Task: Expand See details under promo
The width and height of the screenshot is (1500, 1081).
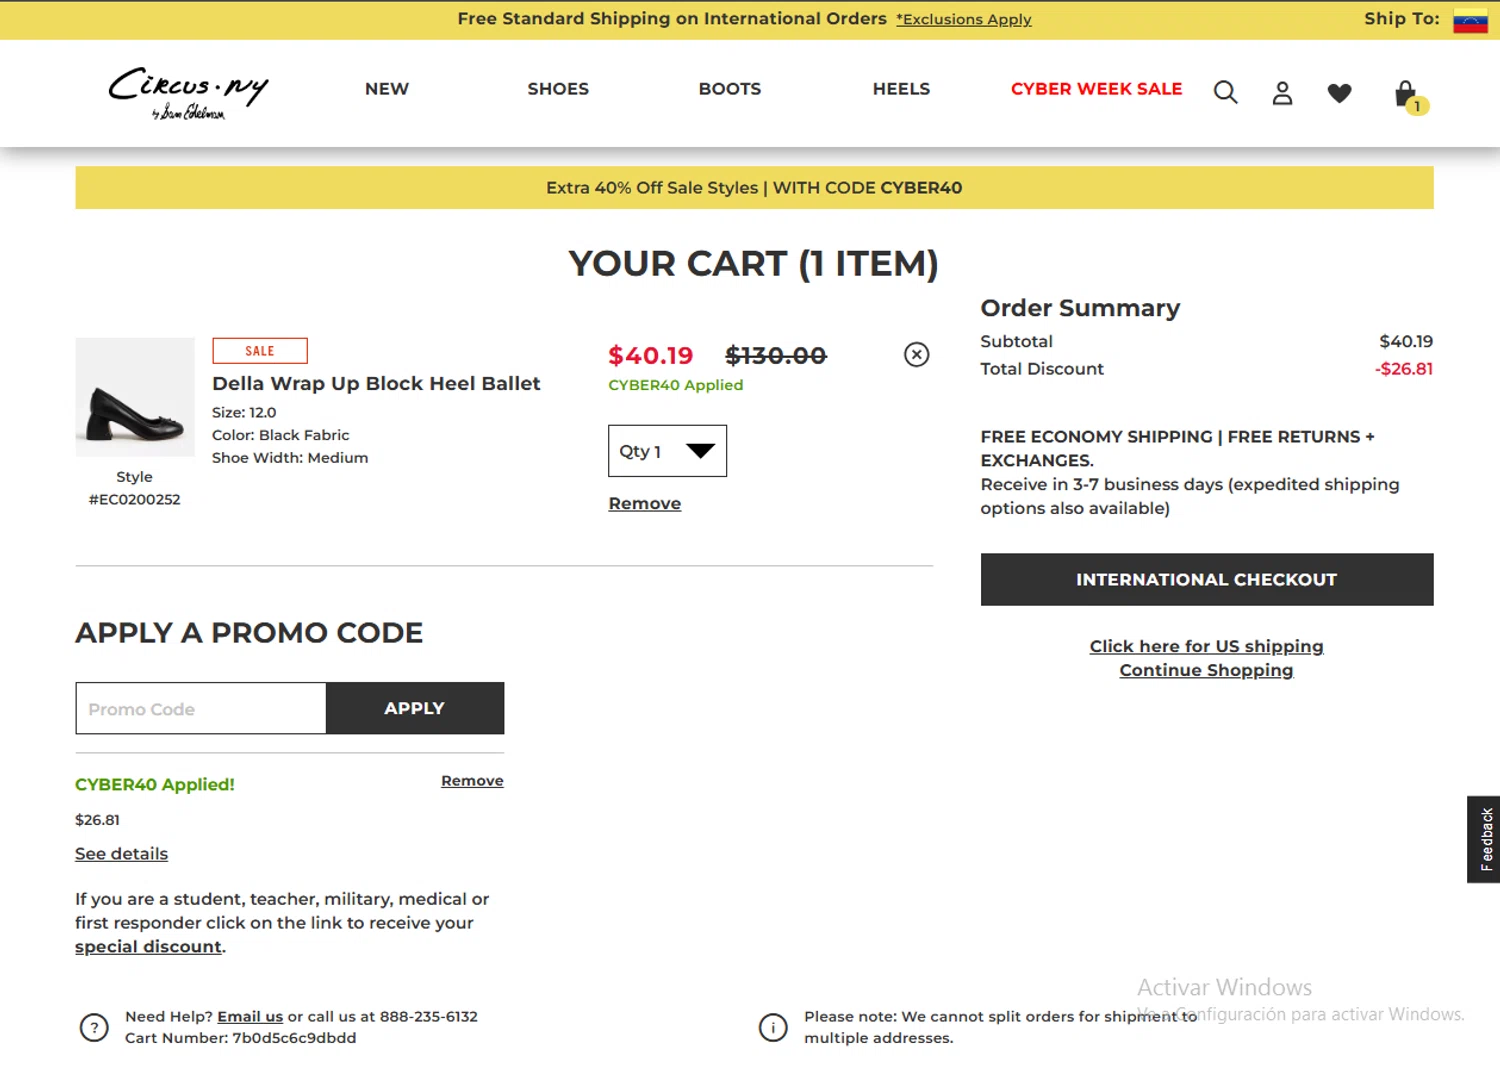Action: tap(121, 854)
